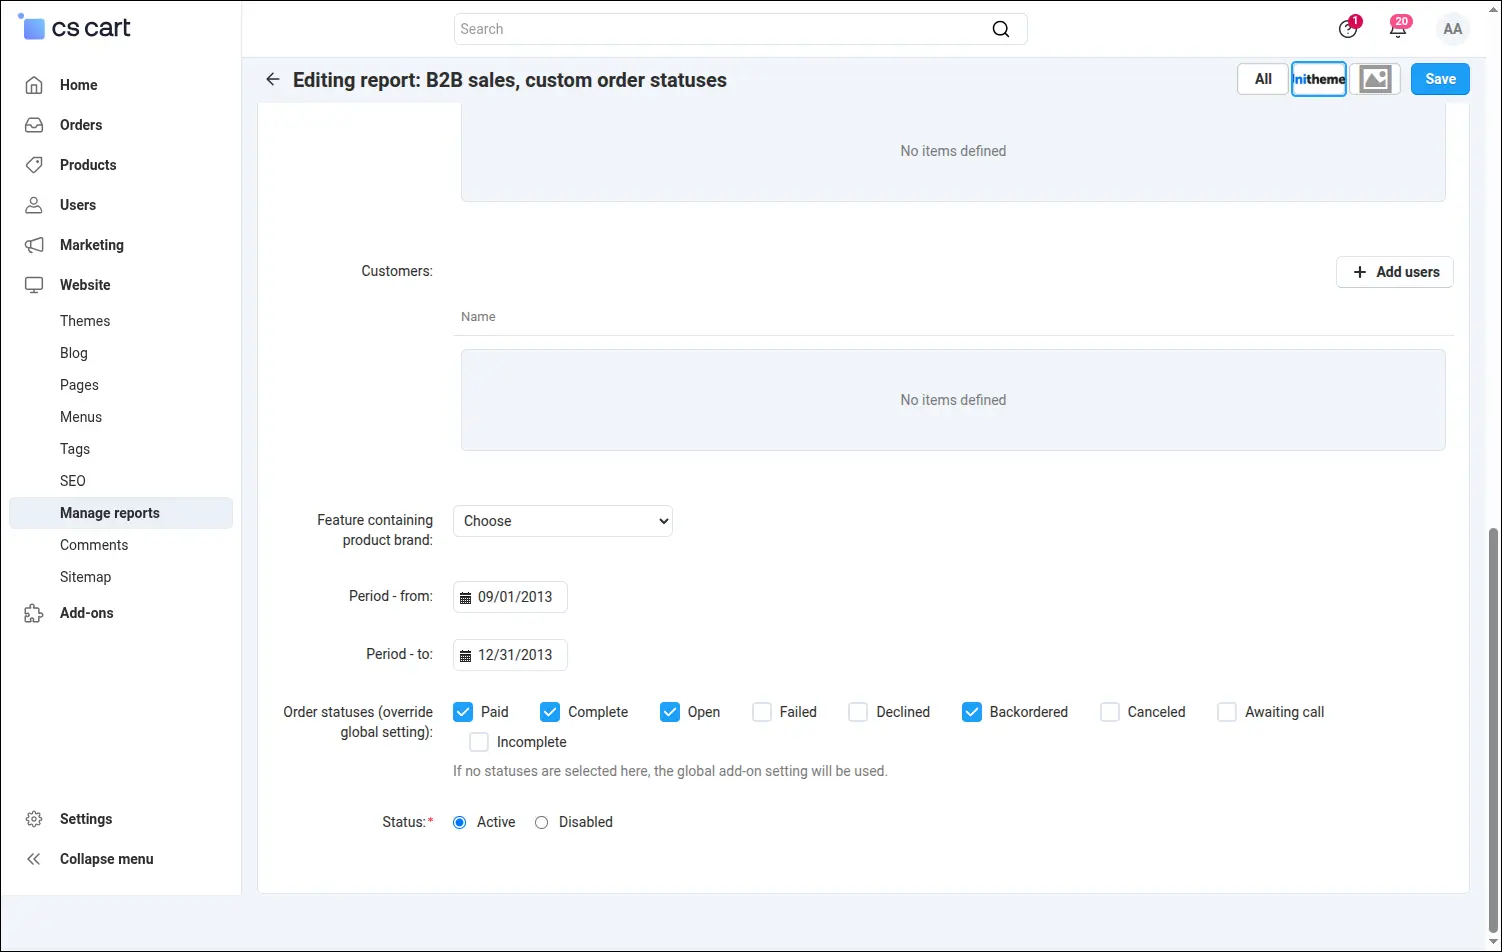Screen dimensions: 1502x952
Task: Click the search magnifier icon
Action: coord(1001,29)
